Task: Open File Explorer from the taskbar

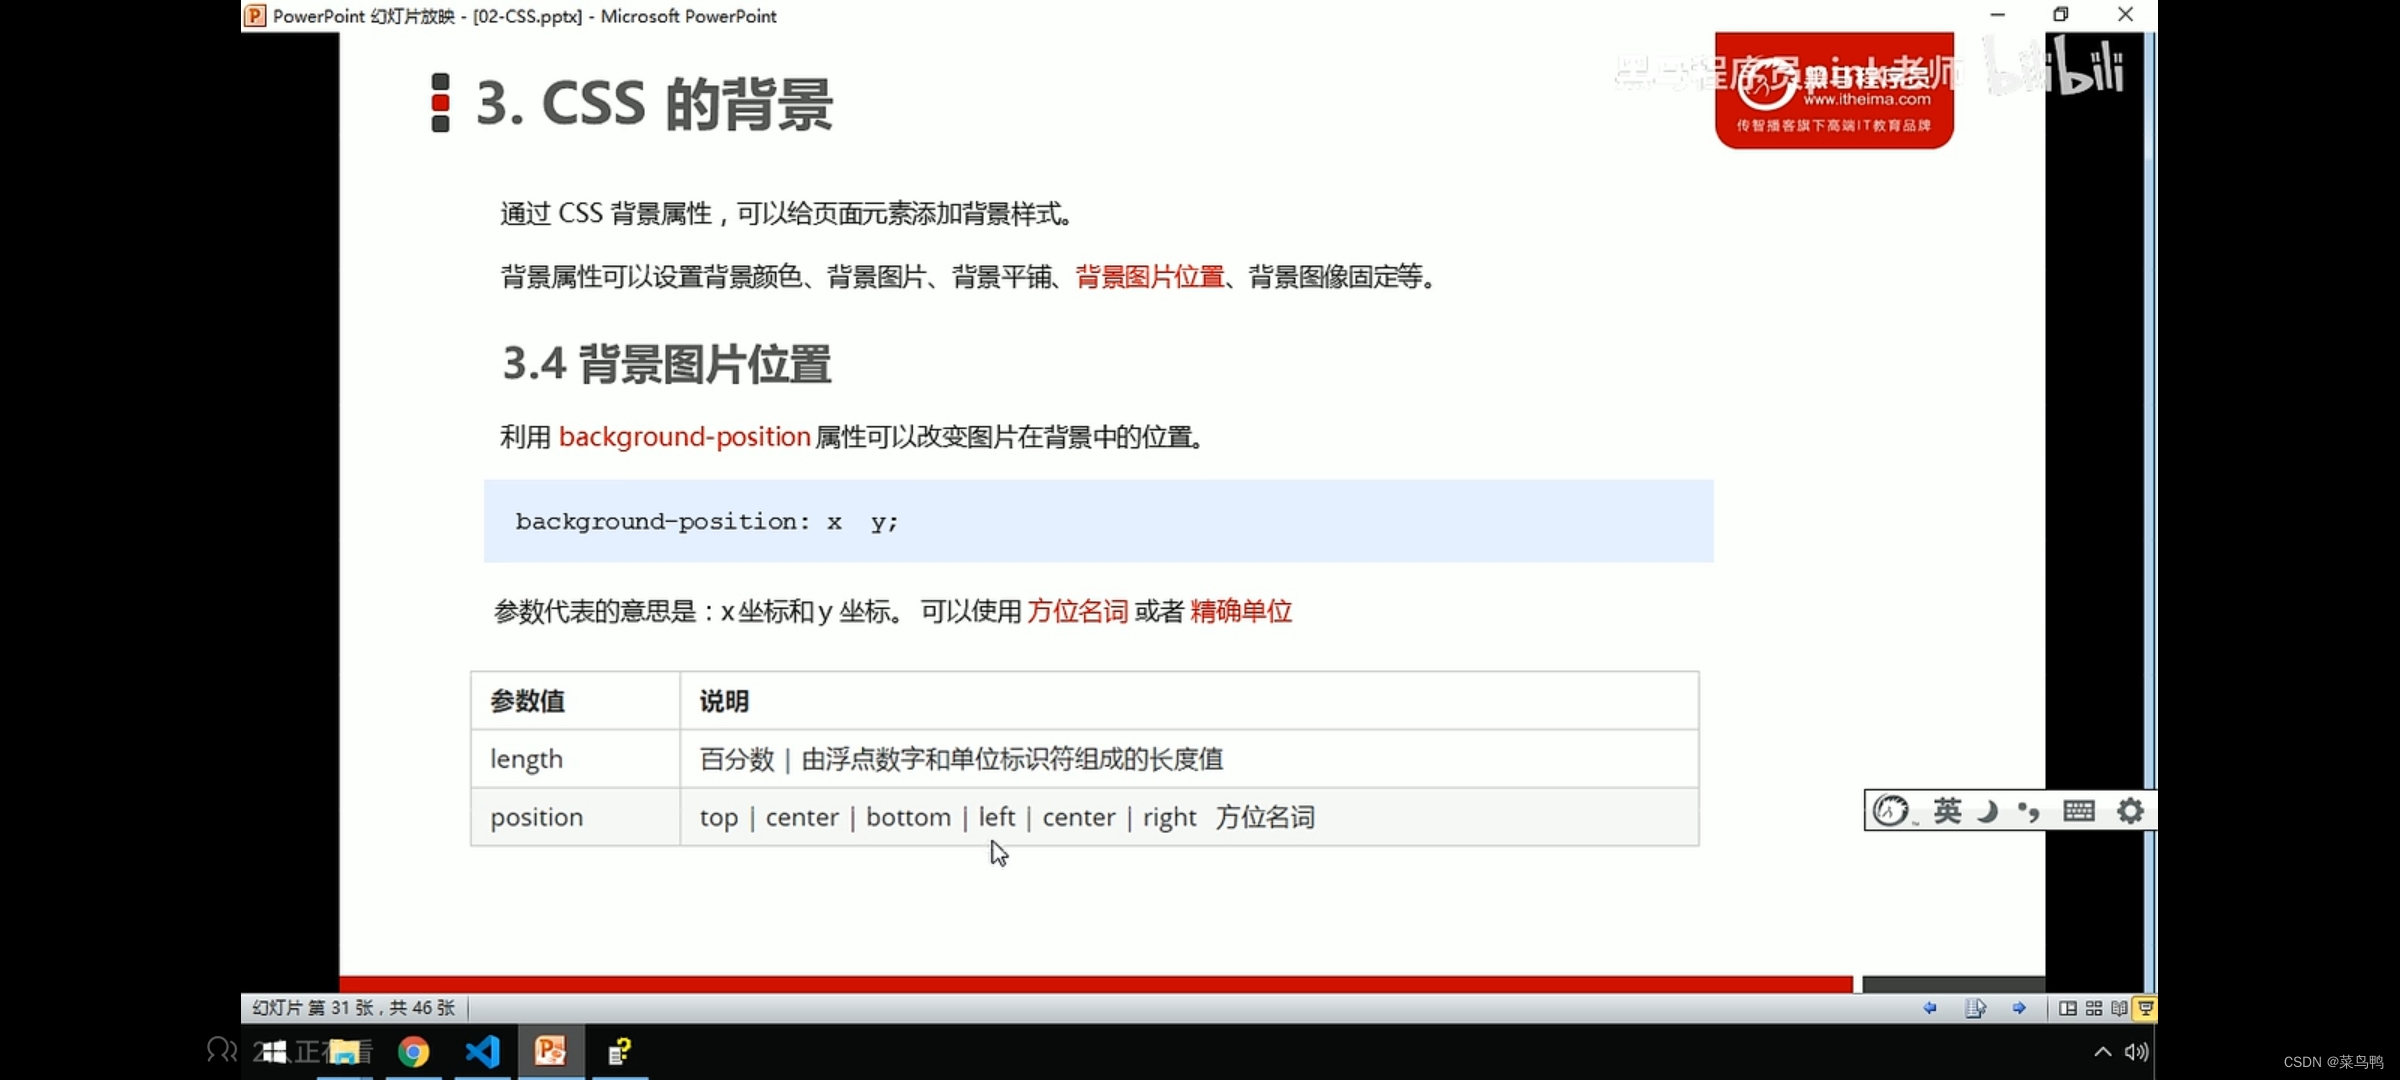Action: (x=344, y=1051)
